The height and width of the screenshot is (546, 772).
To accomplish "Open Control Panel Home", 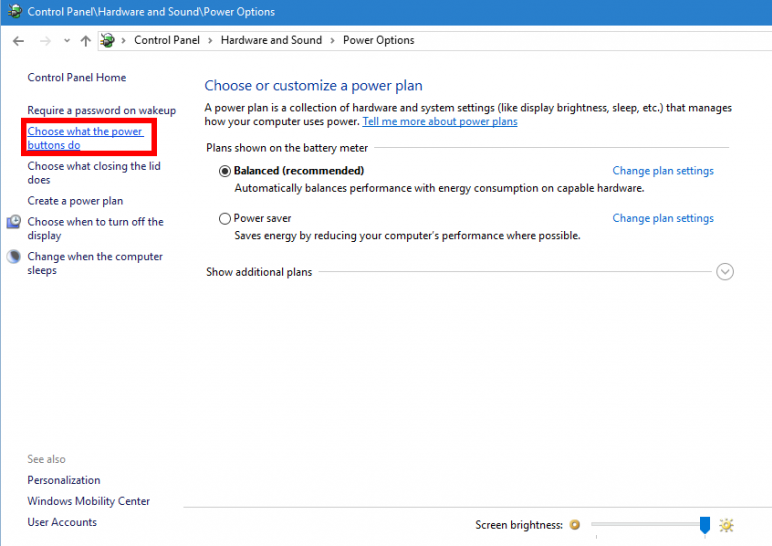I will [x=77, y=77].
